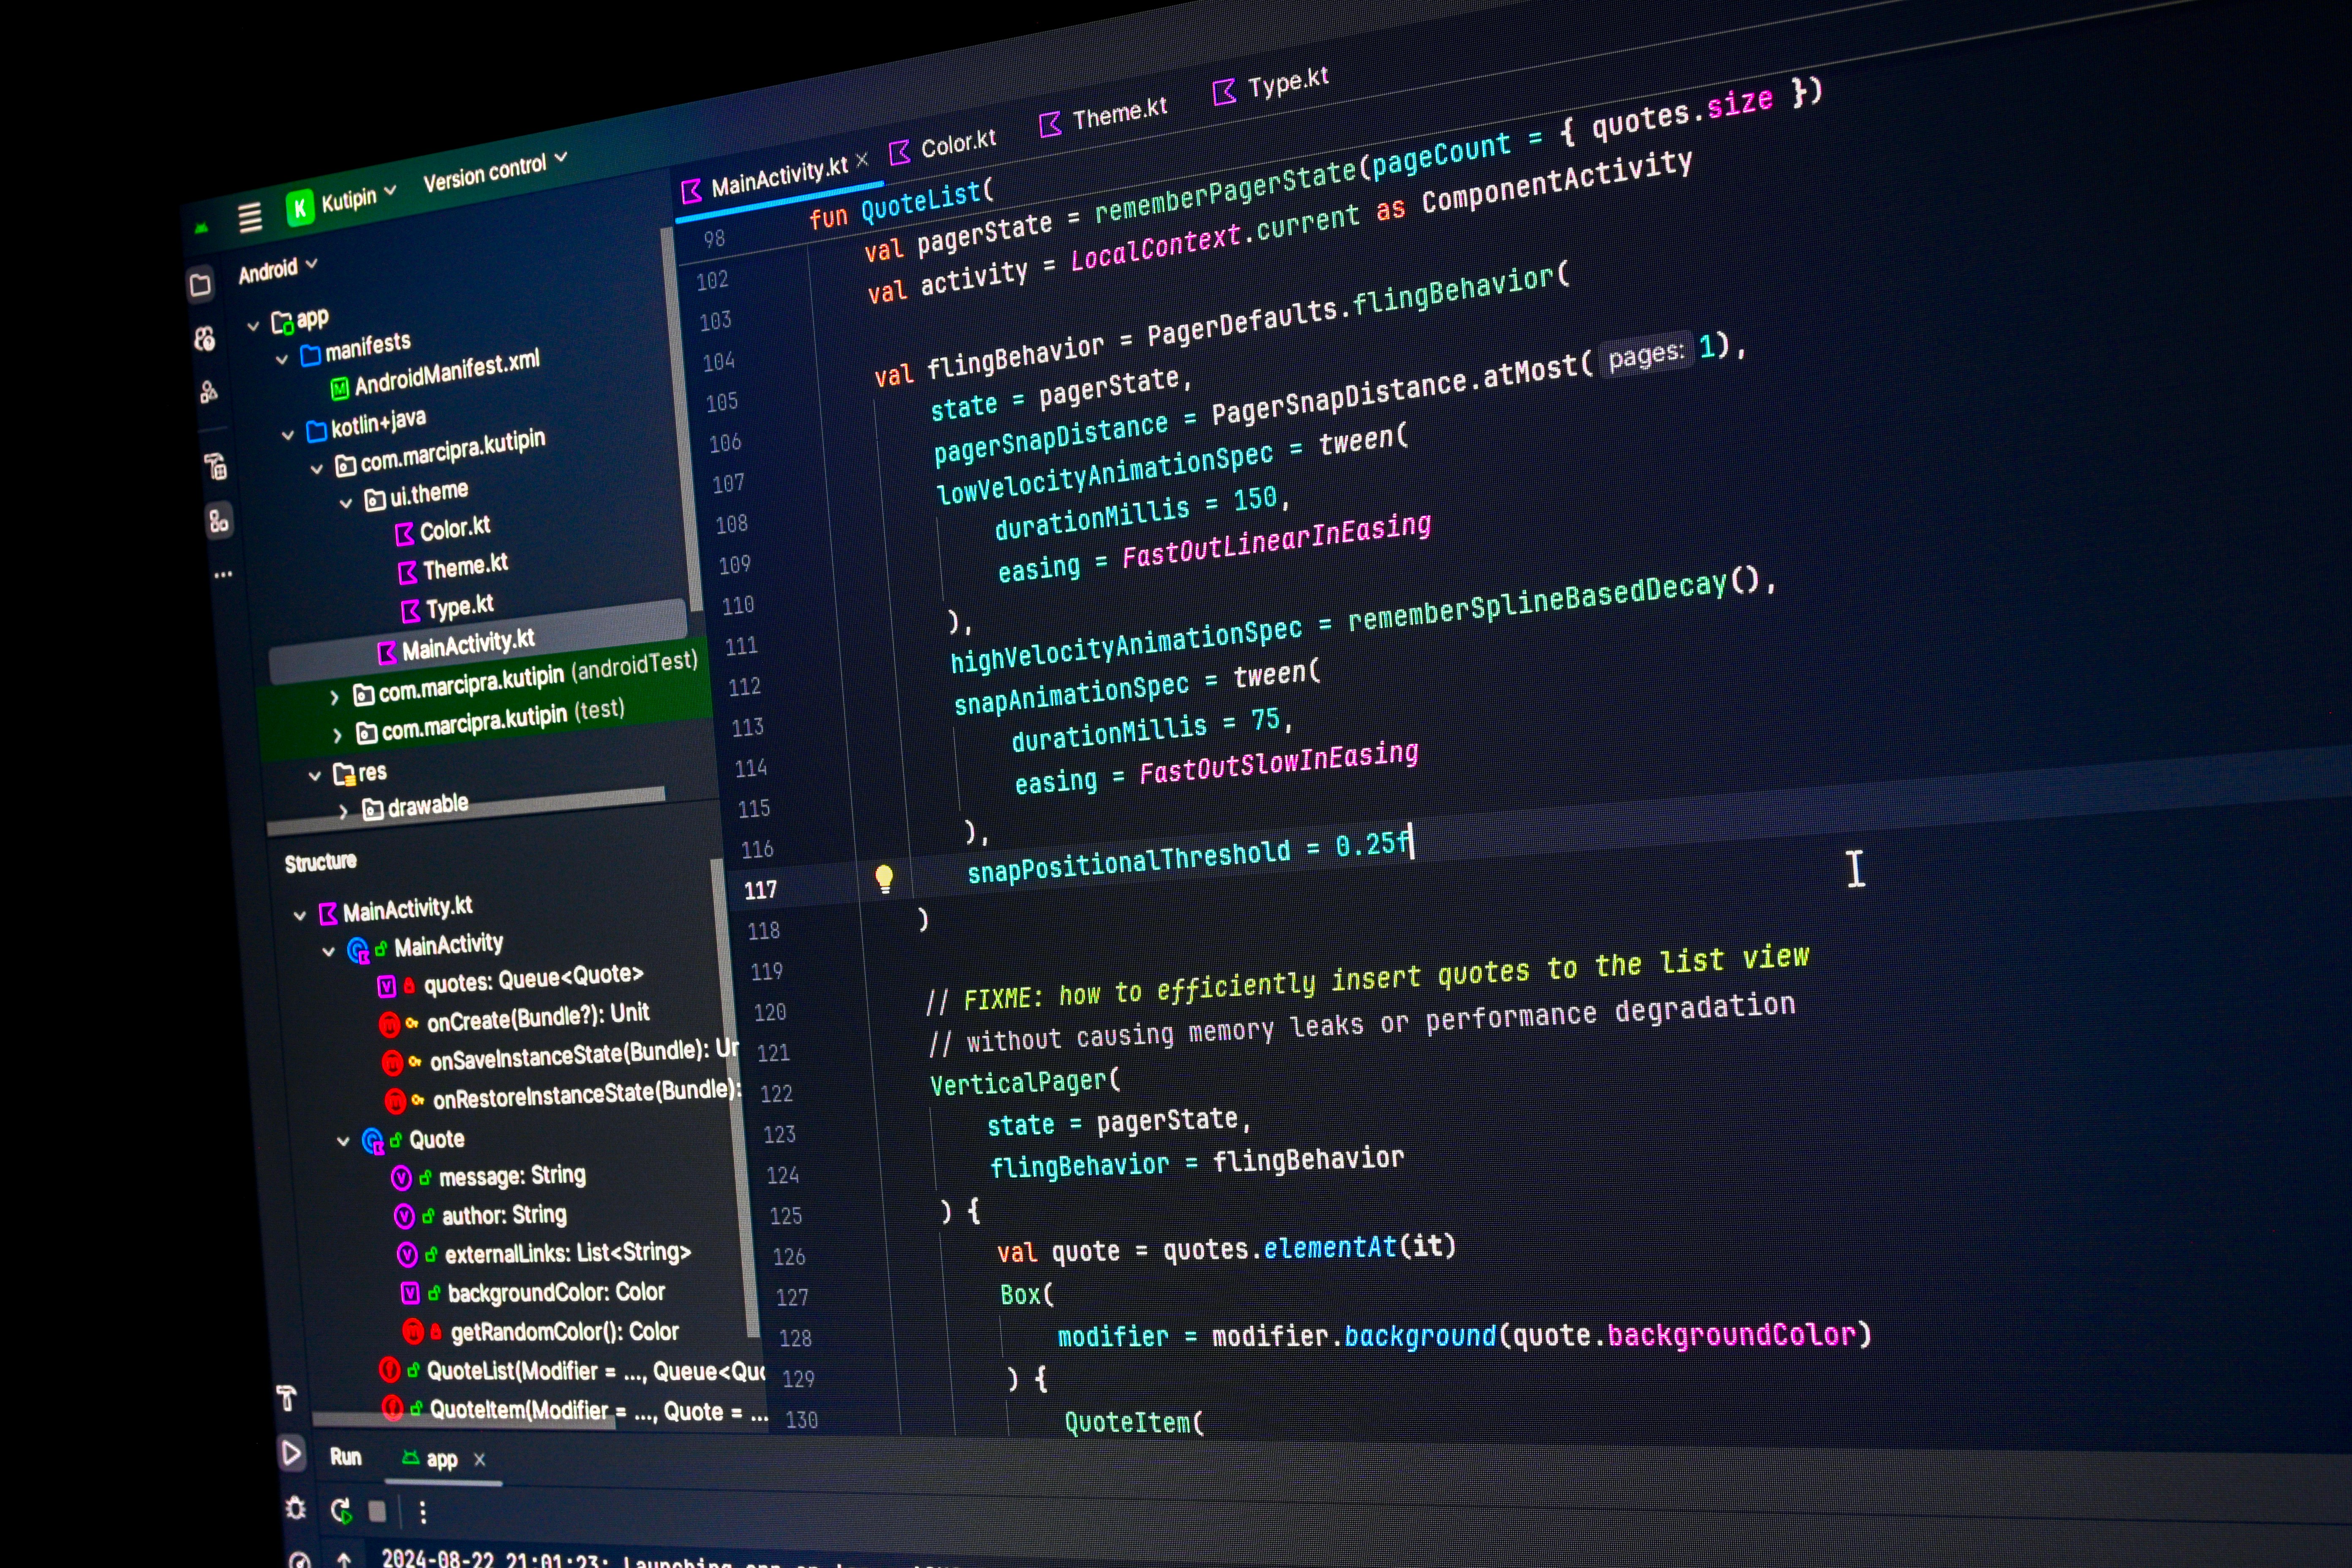Click the Rerun app icon
This screenshot has height=1568, width=2352.
341,1510
